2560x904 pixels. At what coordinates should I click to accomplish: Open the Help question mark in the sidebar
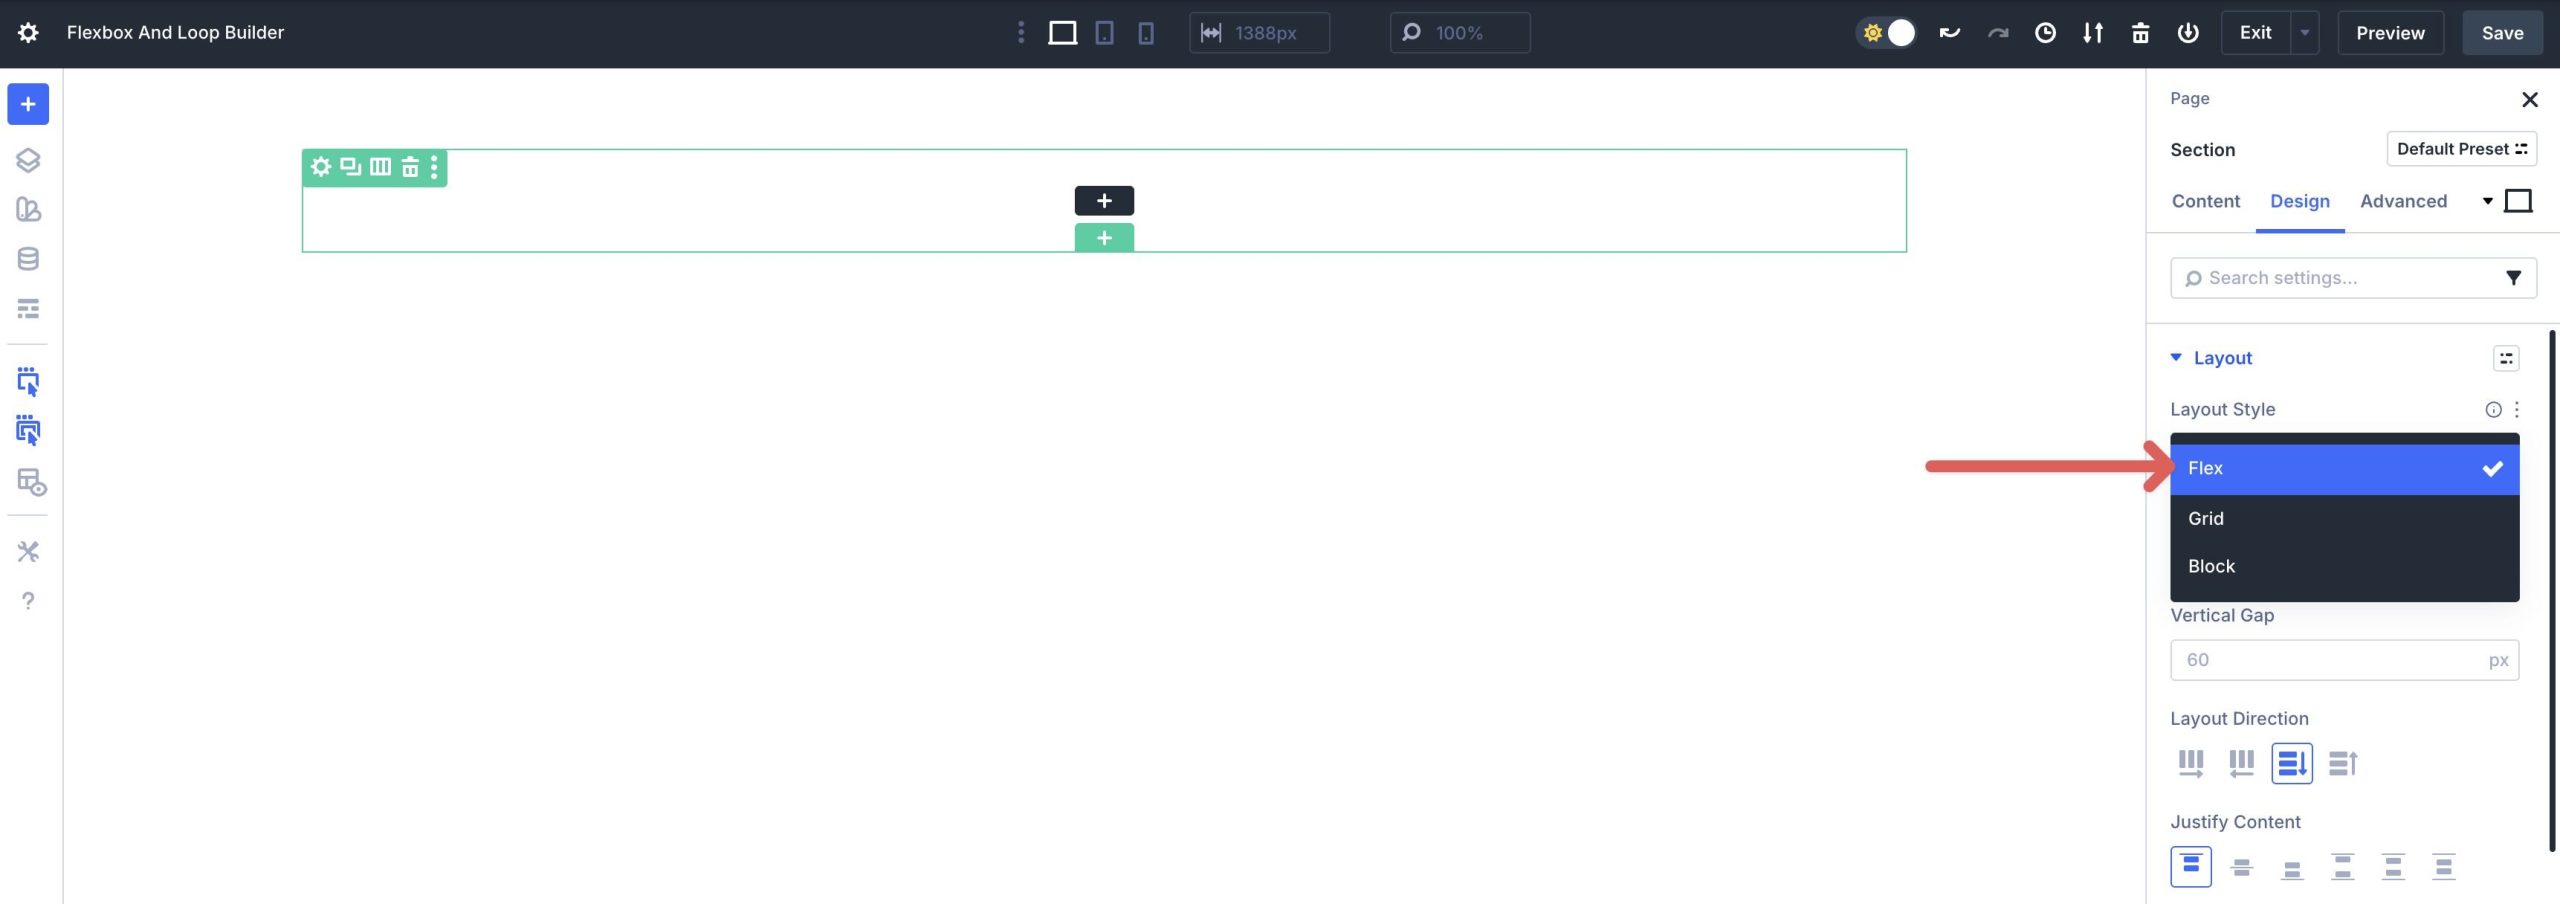click(28, 600)
